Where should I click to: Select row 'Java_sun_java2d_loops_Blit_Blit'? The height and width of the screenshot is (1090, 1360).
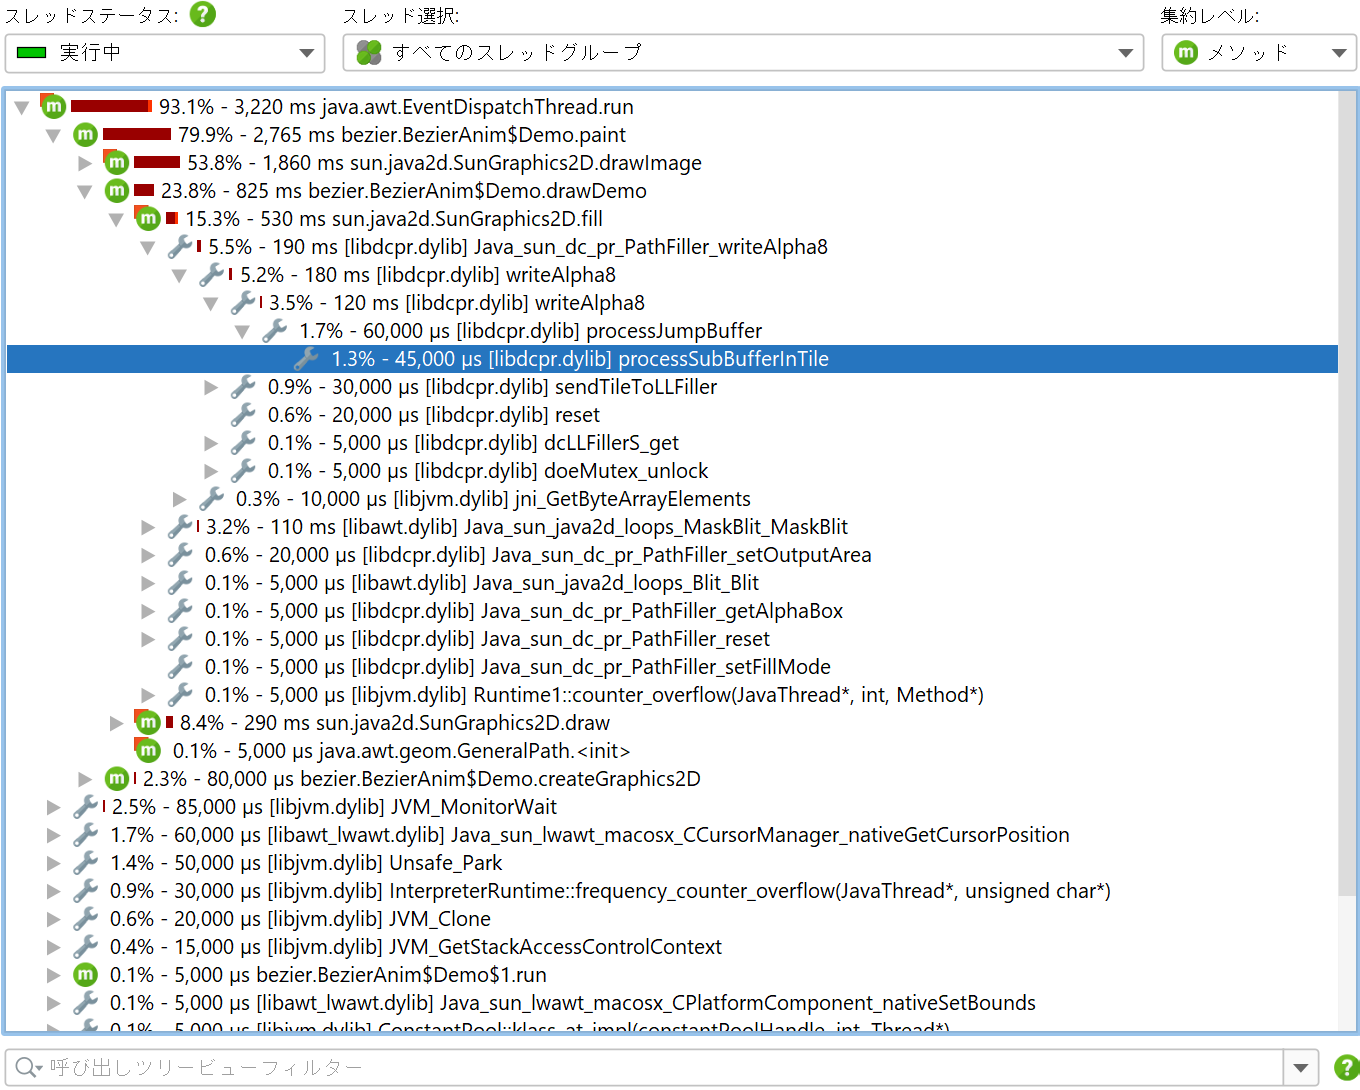click(x=672, y=583)
